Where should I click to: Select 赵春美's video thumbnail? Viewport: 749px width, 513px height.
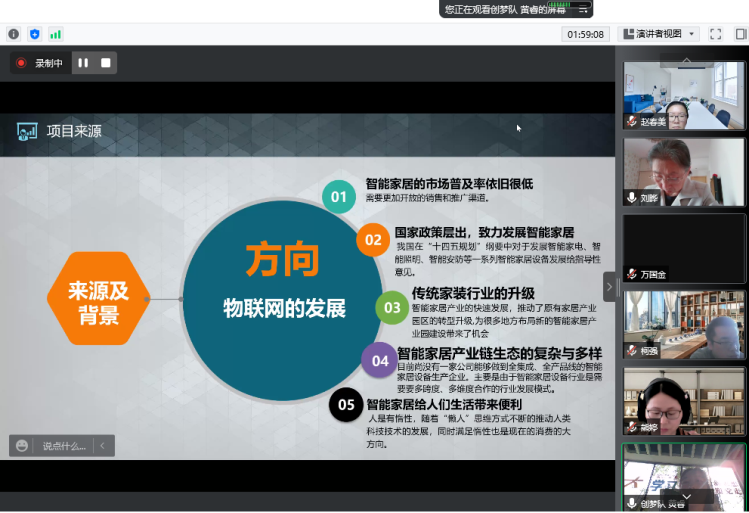(x=684, y=96)
